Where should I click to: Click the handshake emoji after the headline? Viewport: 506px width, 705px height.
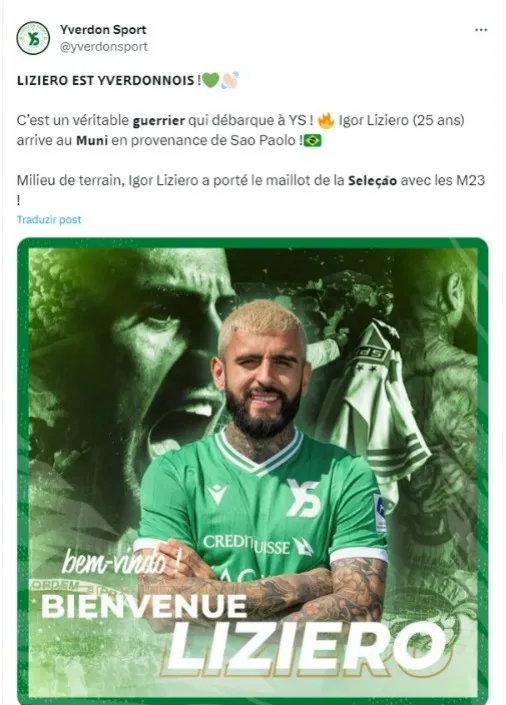pos(229,80)
